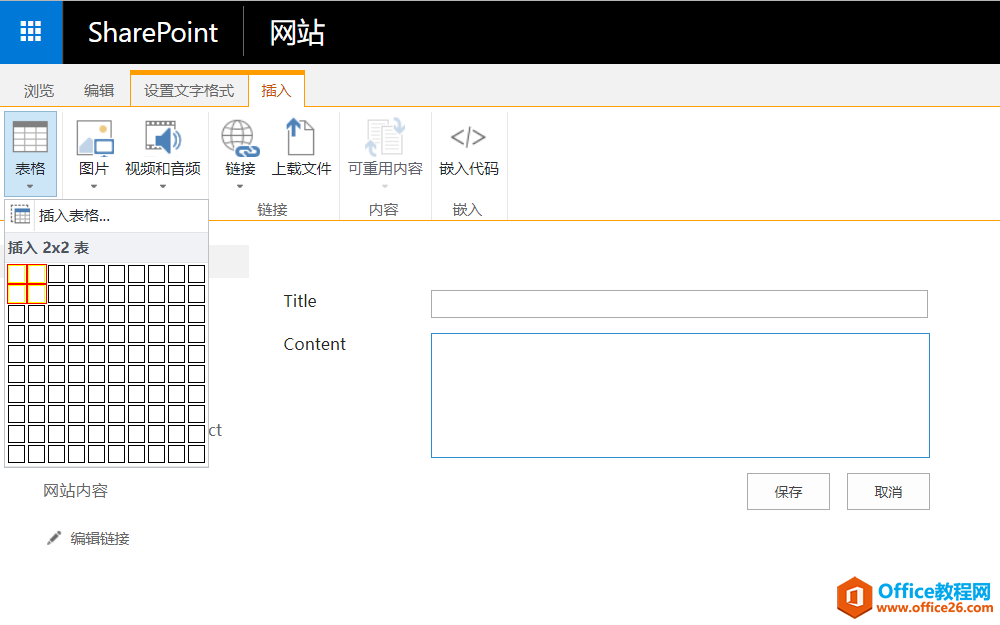Click the 视频和音频 insert icon
Viewport: 1000px width, 625px height.
163,140
